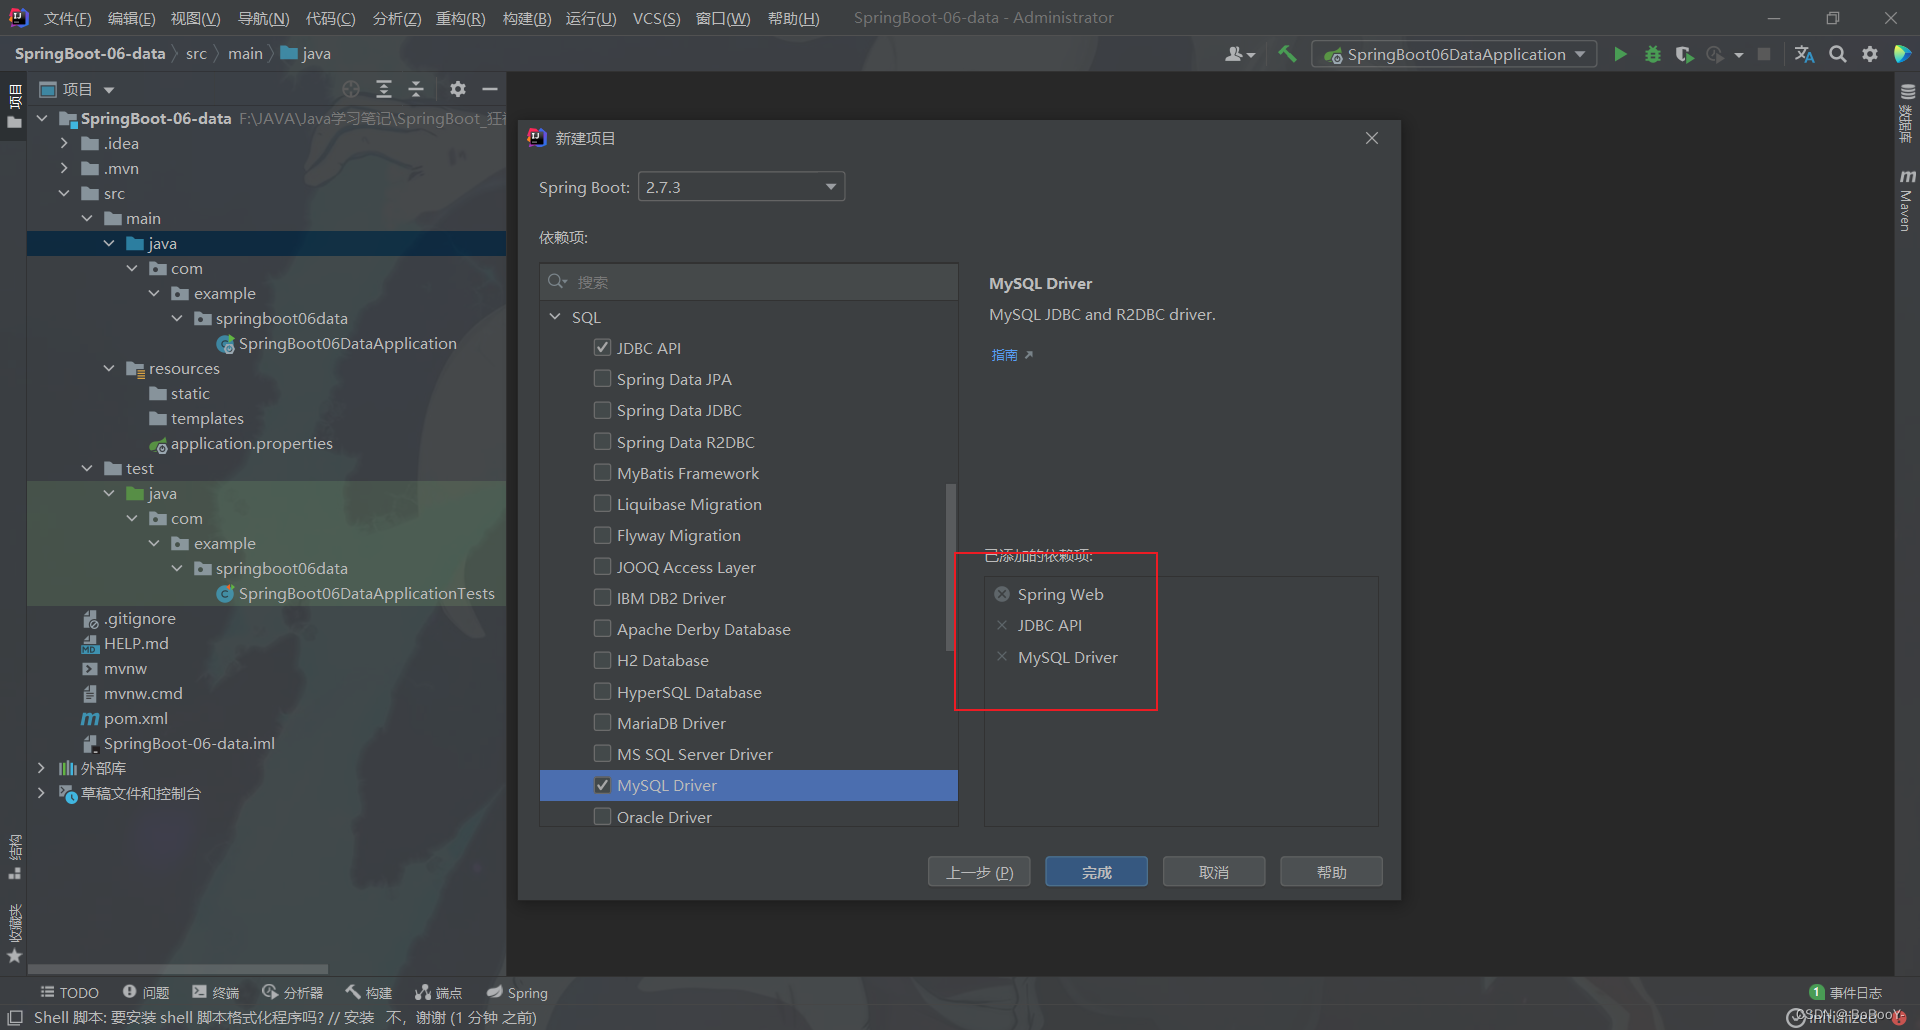This screenshot has height=1030, width=1920.
Task: Open the database tool window icon
Action: click(1906, 112)
